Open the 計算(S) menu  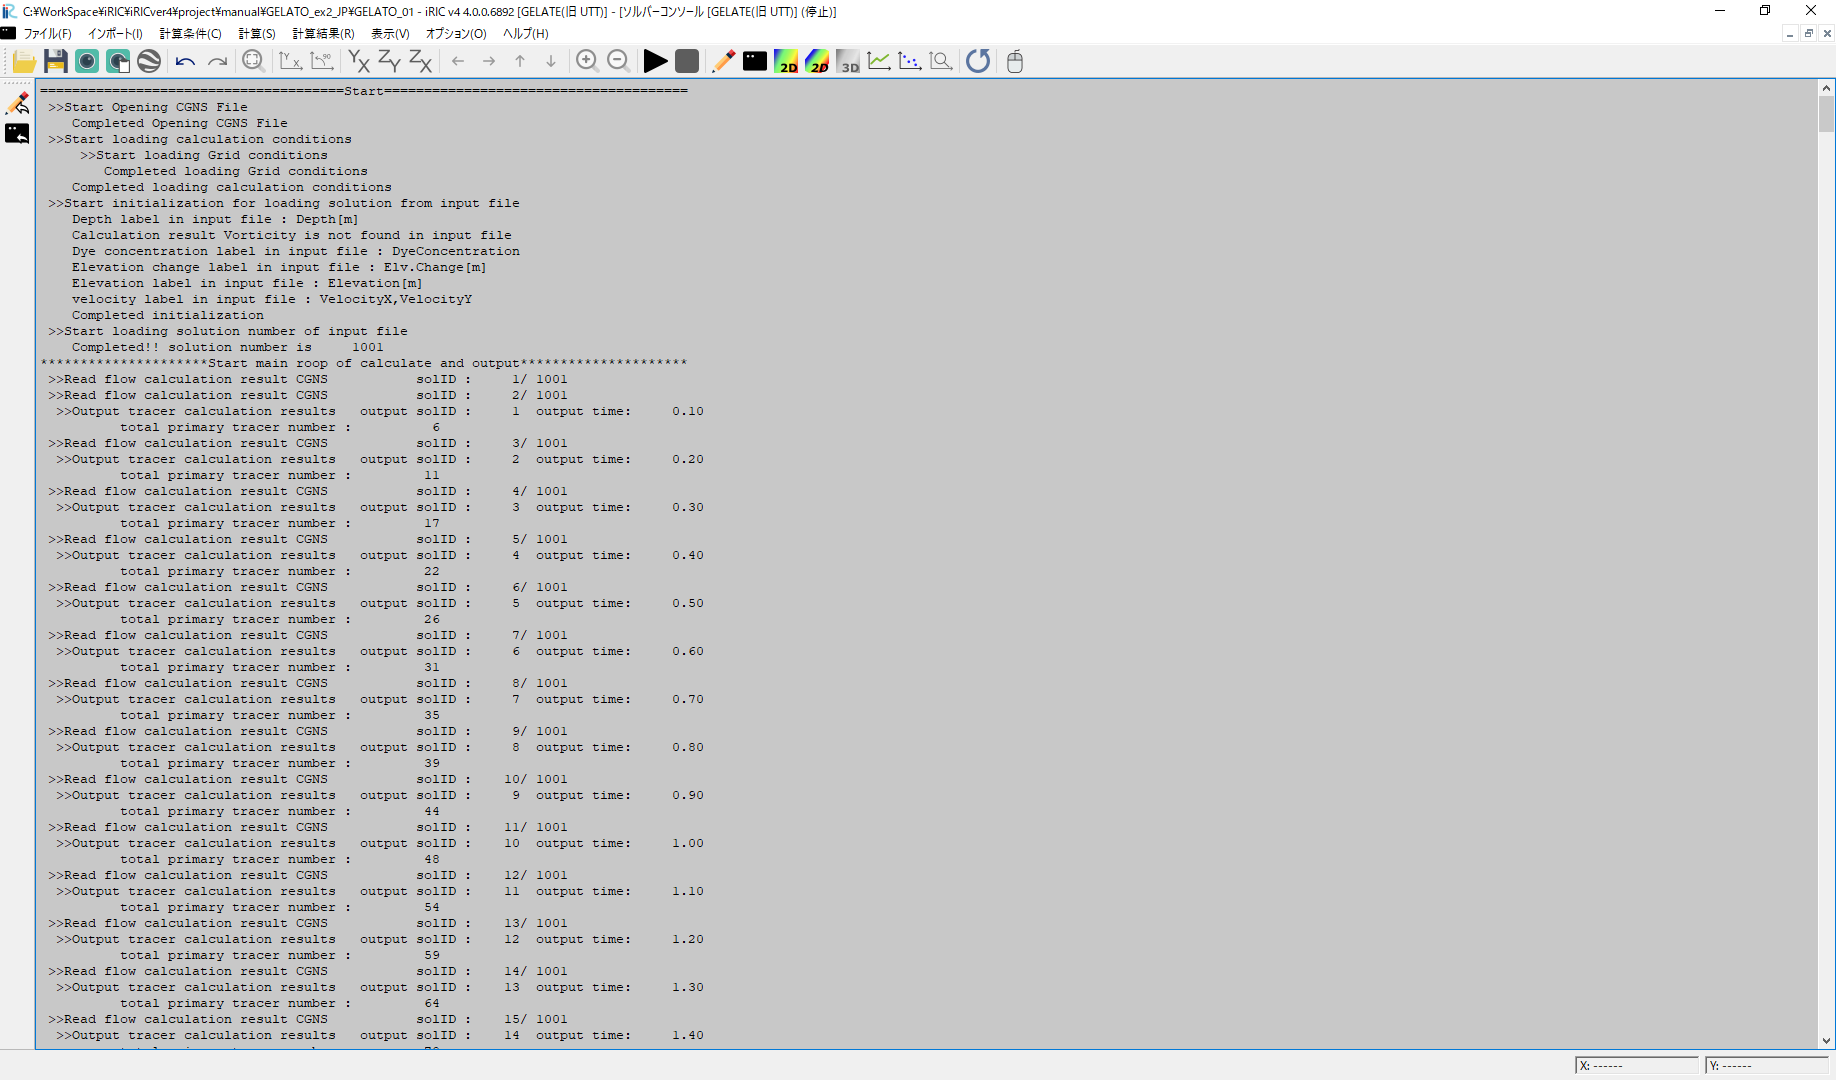[257, 33]
